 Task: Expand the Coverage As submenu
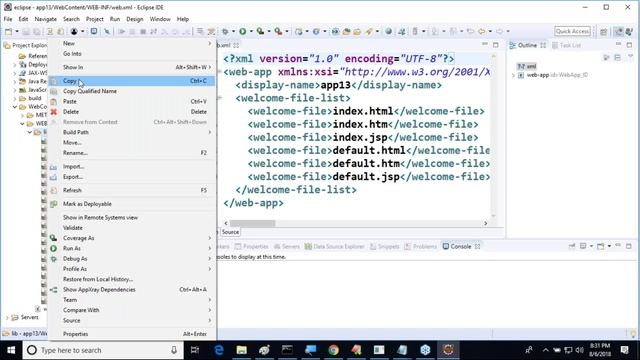pos(131,238)
